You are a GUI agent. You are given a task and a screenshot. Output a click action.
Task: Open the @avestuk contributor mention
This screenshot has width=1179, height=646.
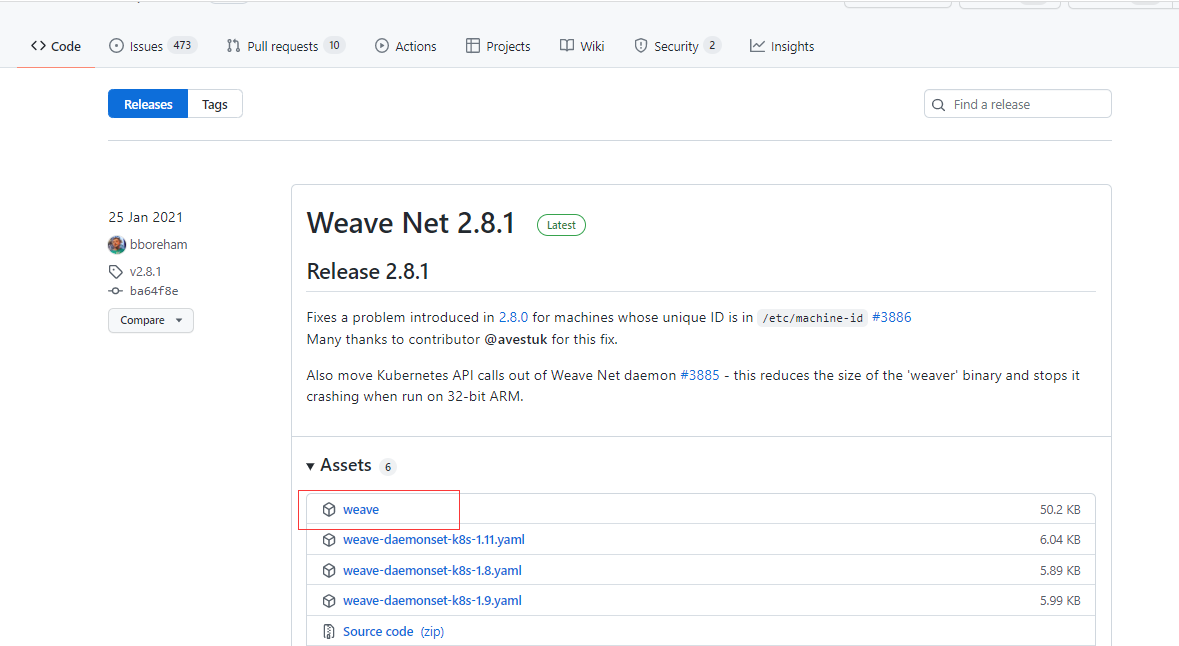pos(516,339)
